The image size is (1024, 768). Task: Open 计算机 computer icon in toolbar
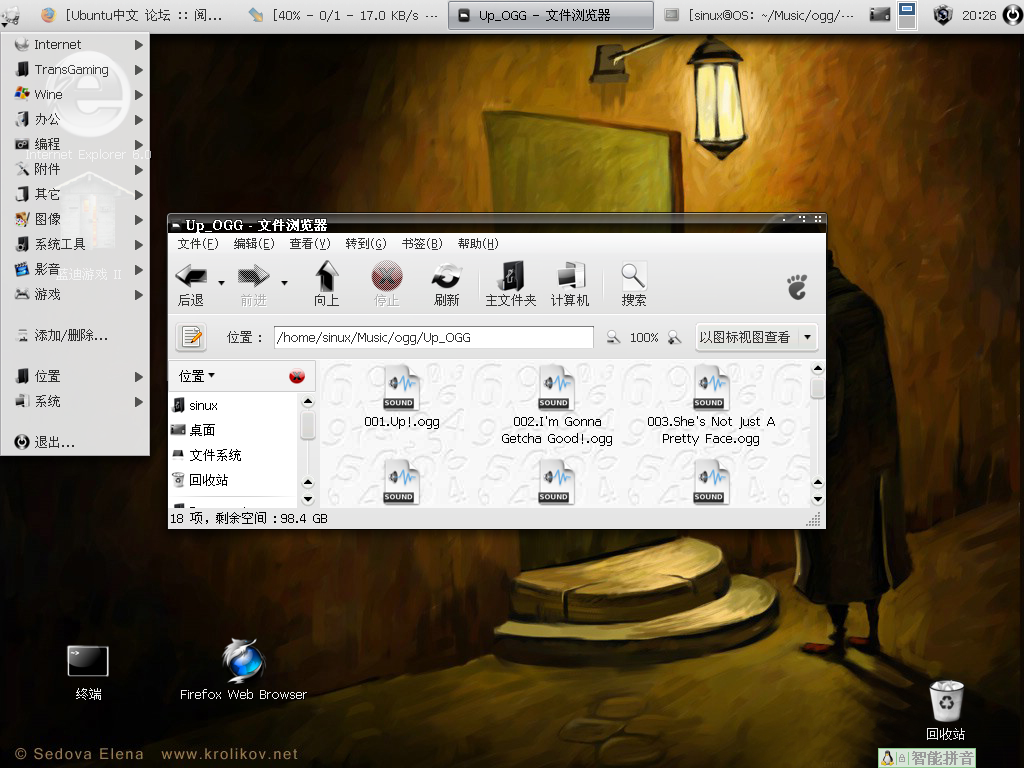tap(570, 277)
